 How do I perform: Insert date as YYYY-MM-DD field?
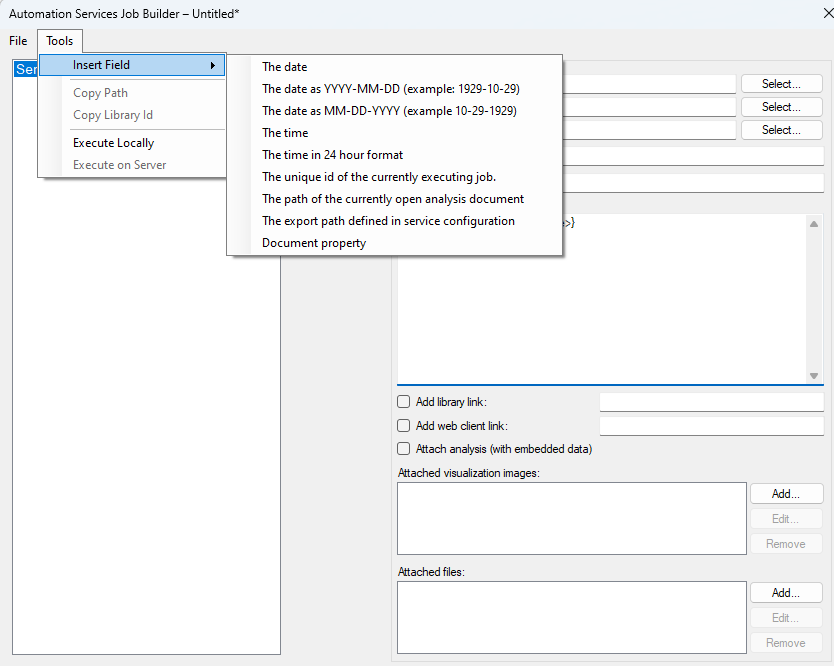(390, 89)
